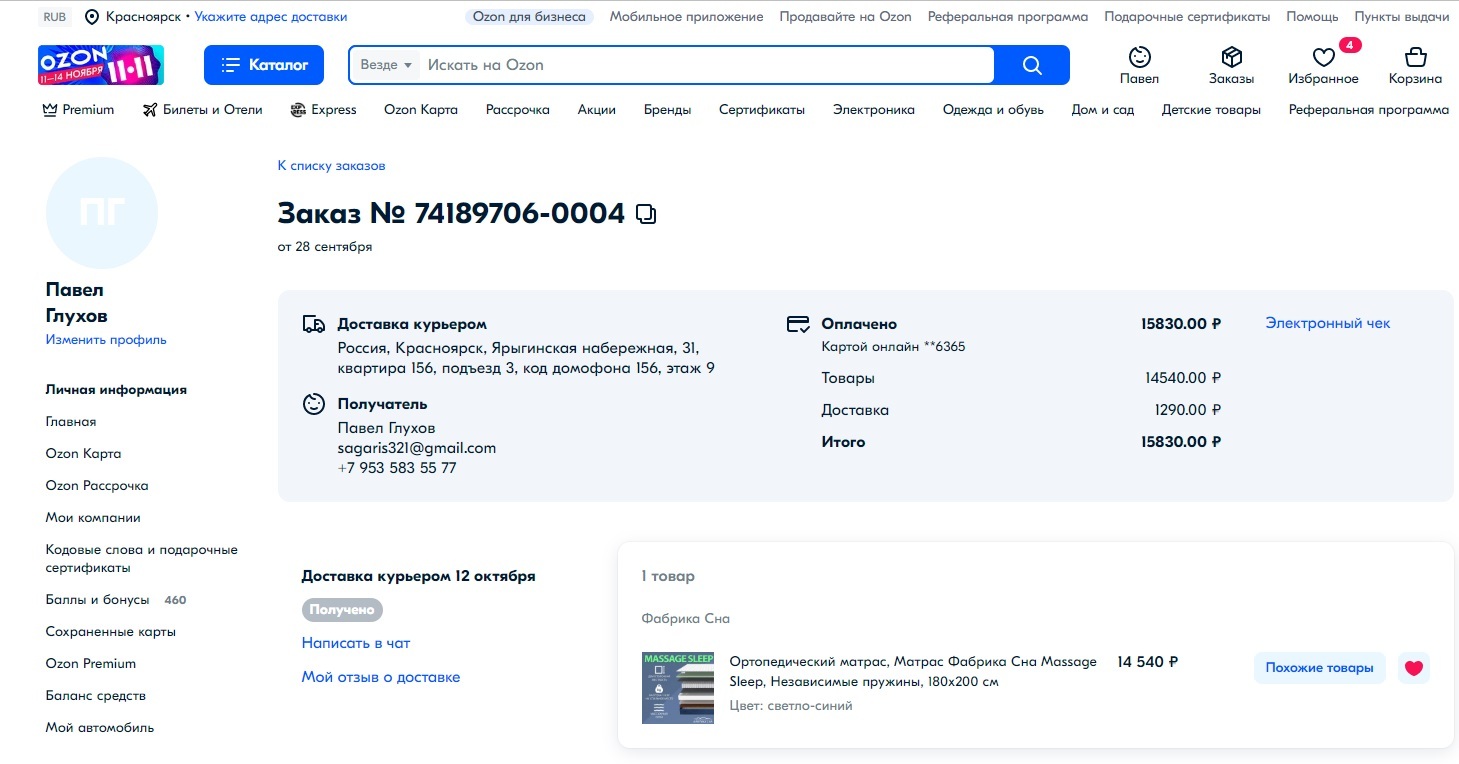Open Рассрочка category
Image resolution: width=1459 pixels, height=764 pixels.
(518, 110)
